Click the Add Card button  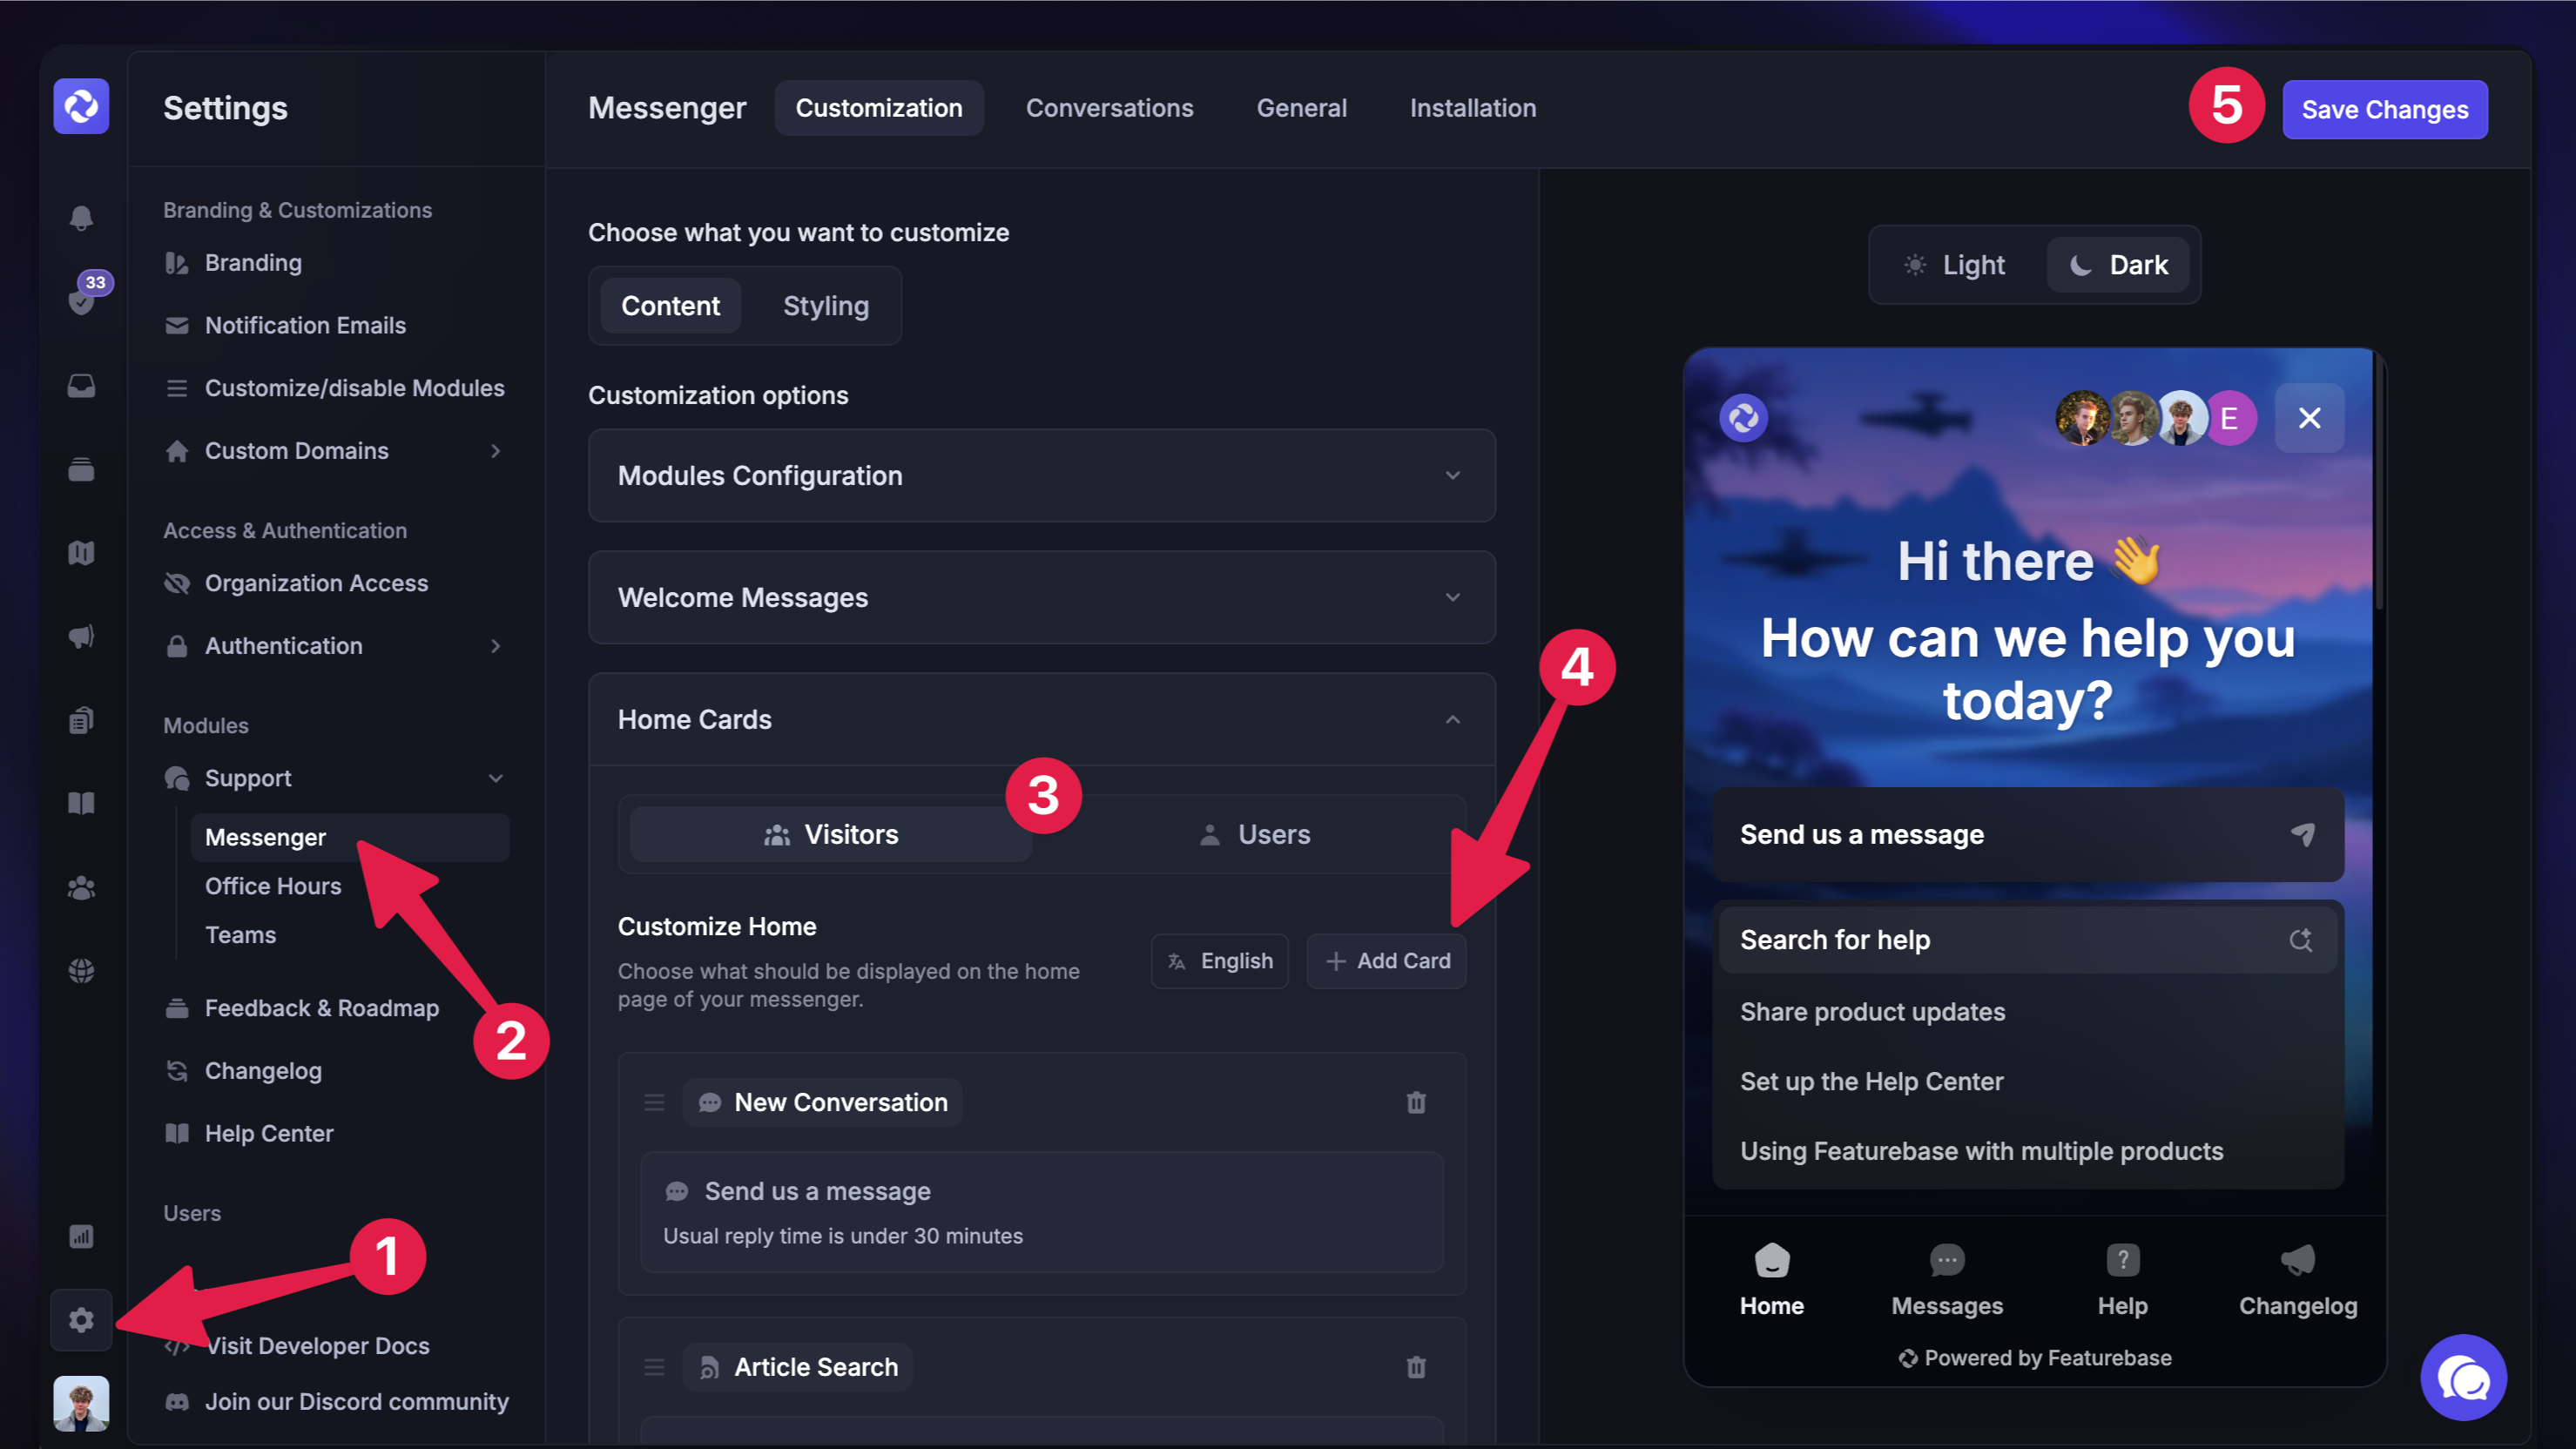pyautogui.click(x=1386, y=961)
